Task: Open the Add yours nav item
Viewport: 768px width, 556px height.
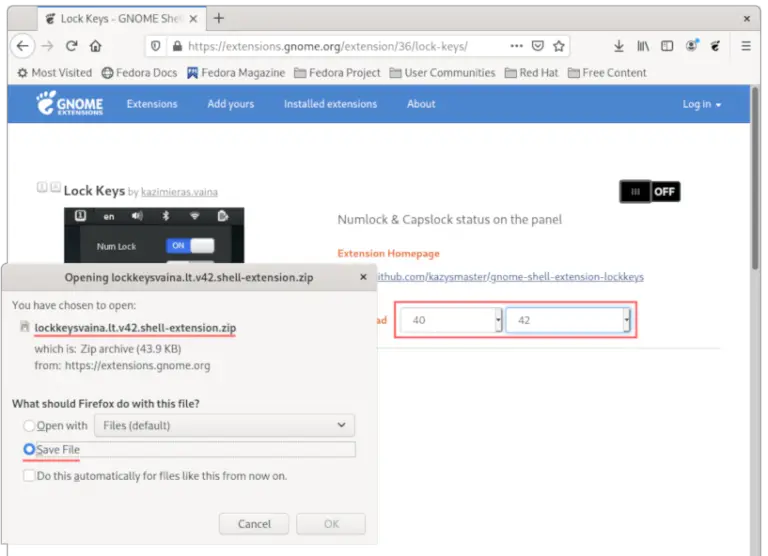Action: click(x=230, y=104)
